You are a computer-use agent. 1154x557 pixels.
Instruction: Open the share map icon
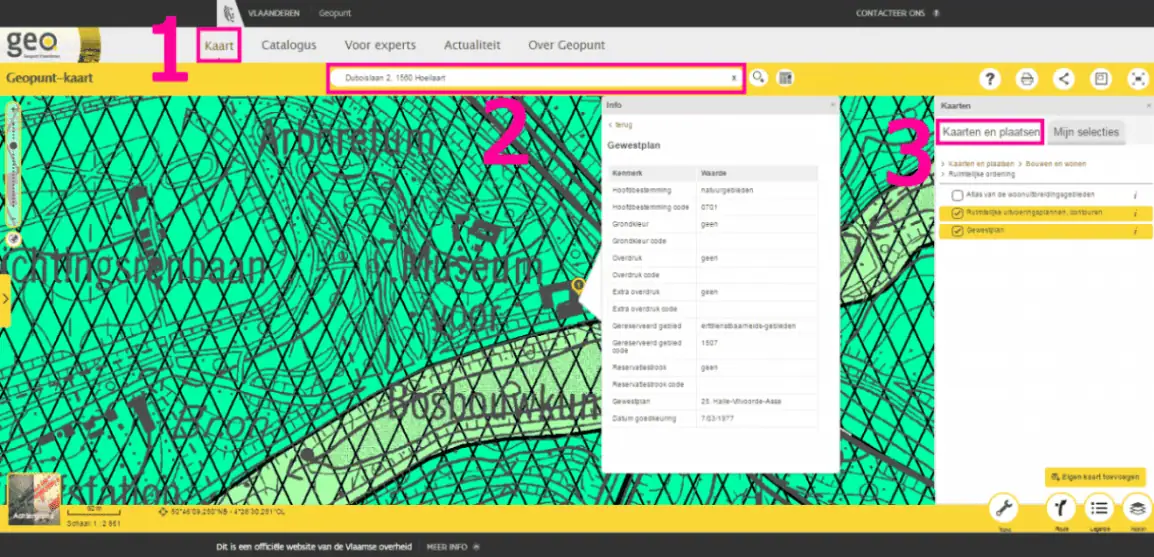1064,79
